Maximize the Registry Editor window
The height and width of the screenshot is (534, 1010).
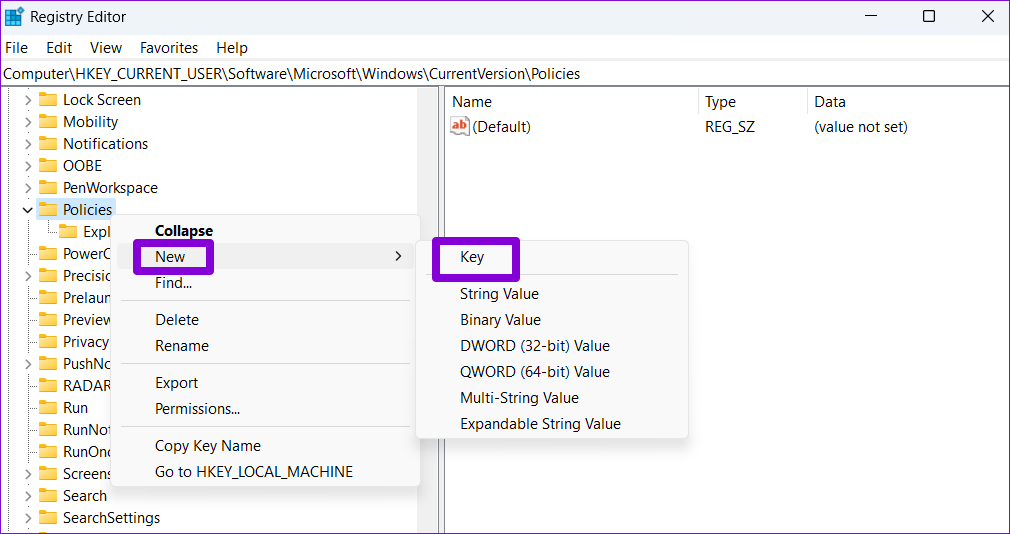[929, 16]
